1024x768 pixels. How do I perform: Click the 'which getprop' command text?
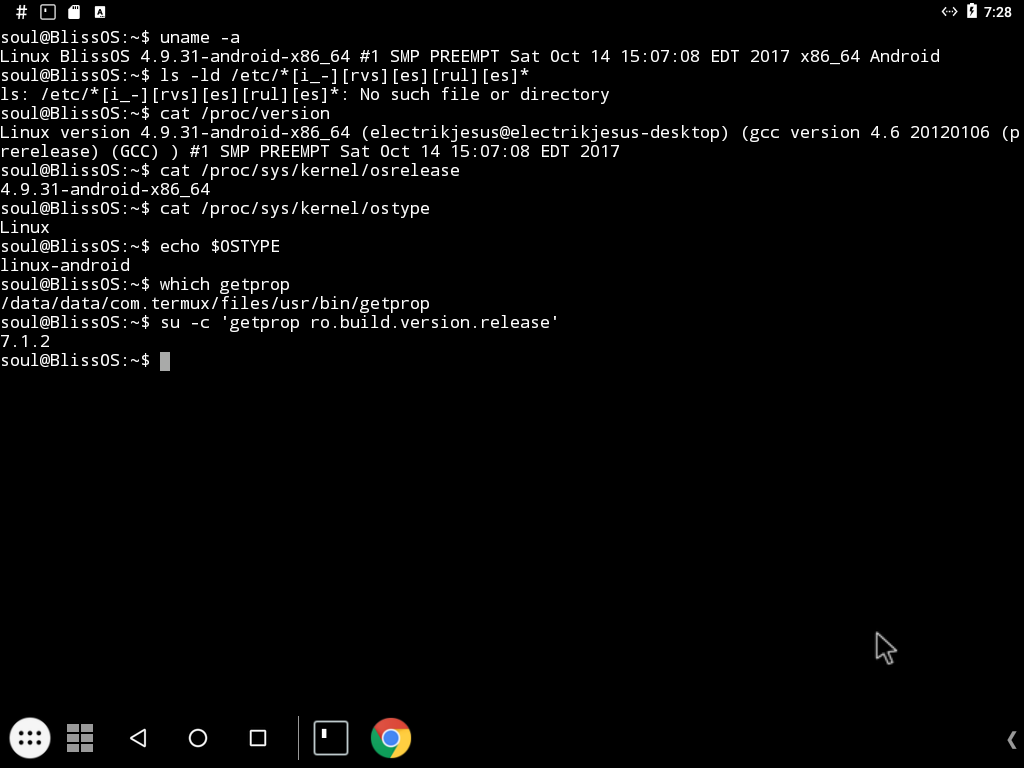225,285
